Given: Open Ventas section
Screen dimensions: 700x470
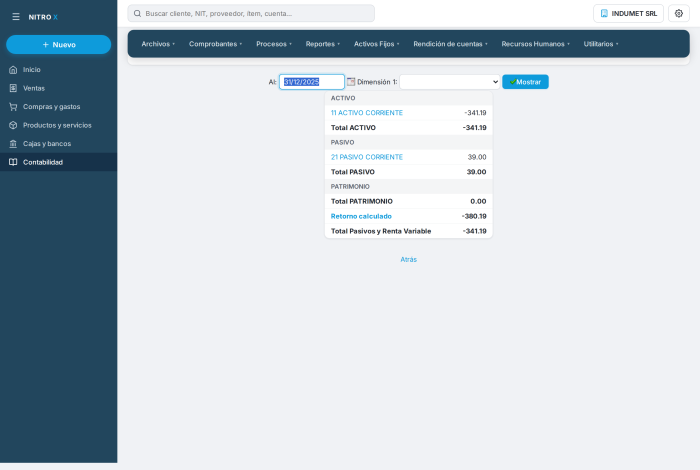Looking at the screenshot, I should click(x=58, y=88).
